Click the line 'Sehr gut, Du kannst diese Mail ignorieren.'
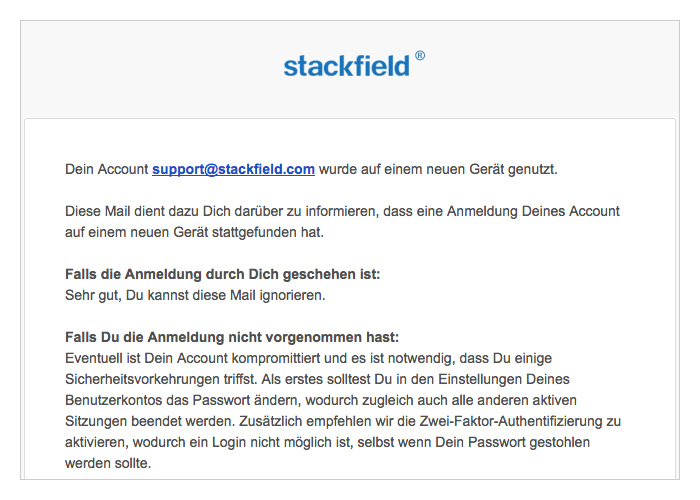700x500 pixels. tap(195, 295)
